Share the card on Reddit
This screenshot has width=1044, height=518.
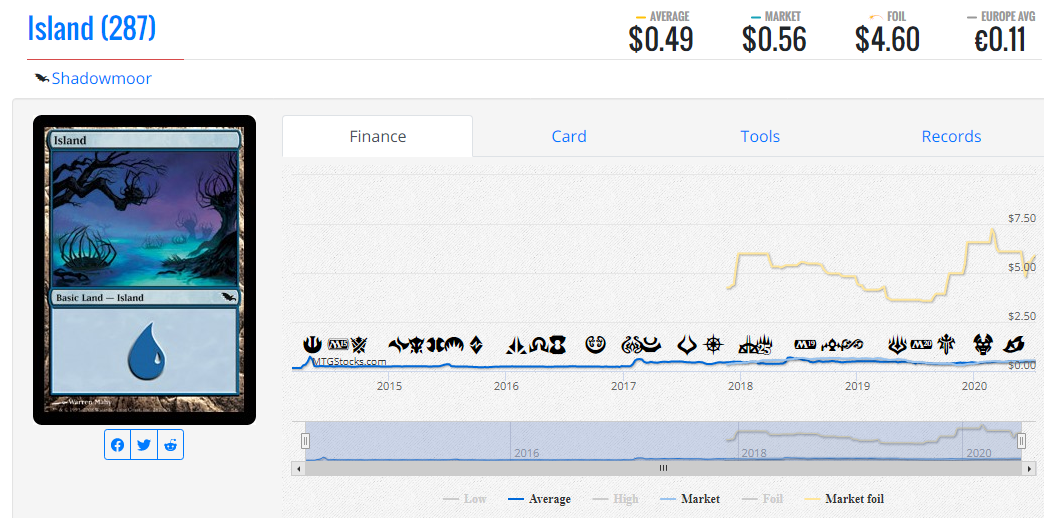tap(170, 445)
